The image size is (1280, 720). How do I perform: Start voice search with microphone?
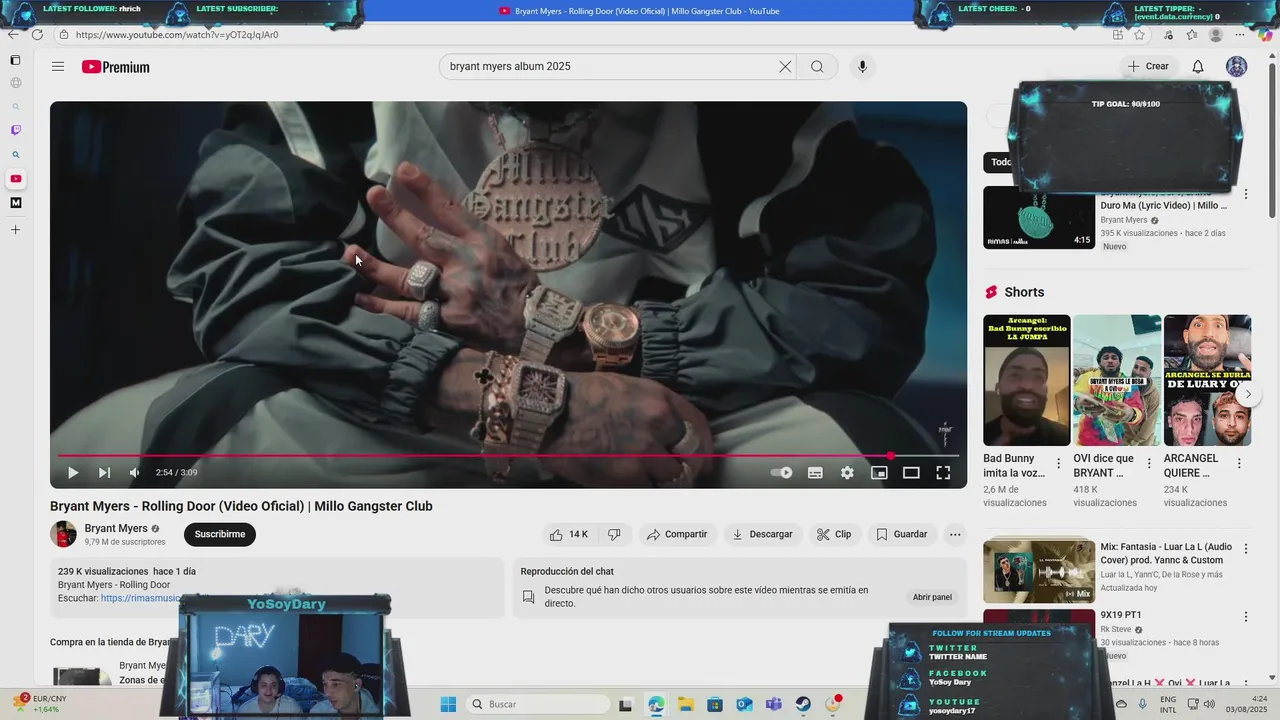[862, 67]
